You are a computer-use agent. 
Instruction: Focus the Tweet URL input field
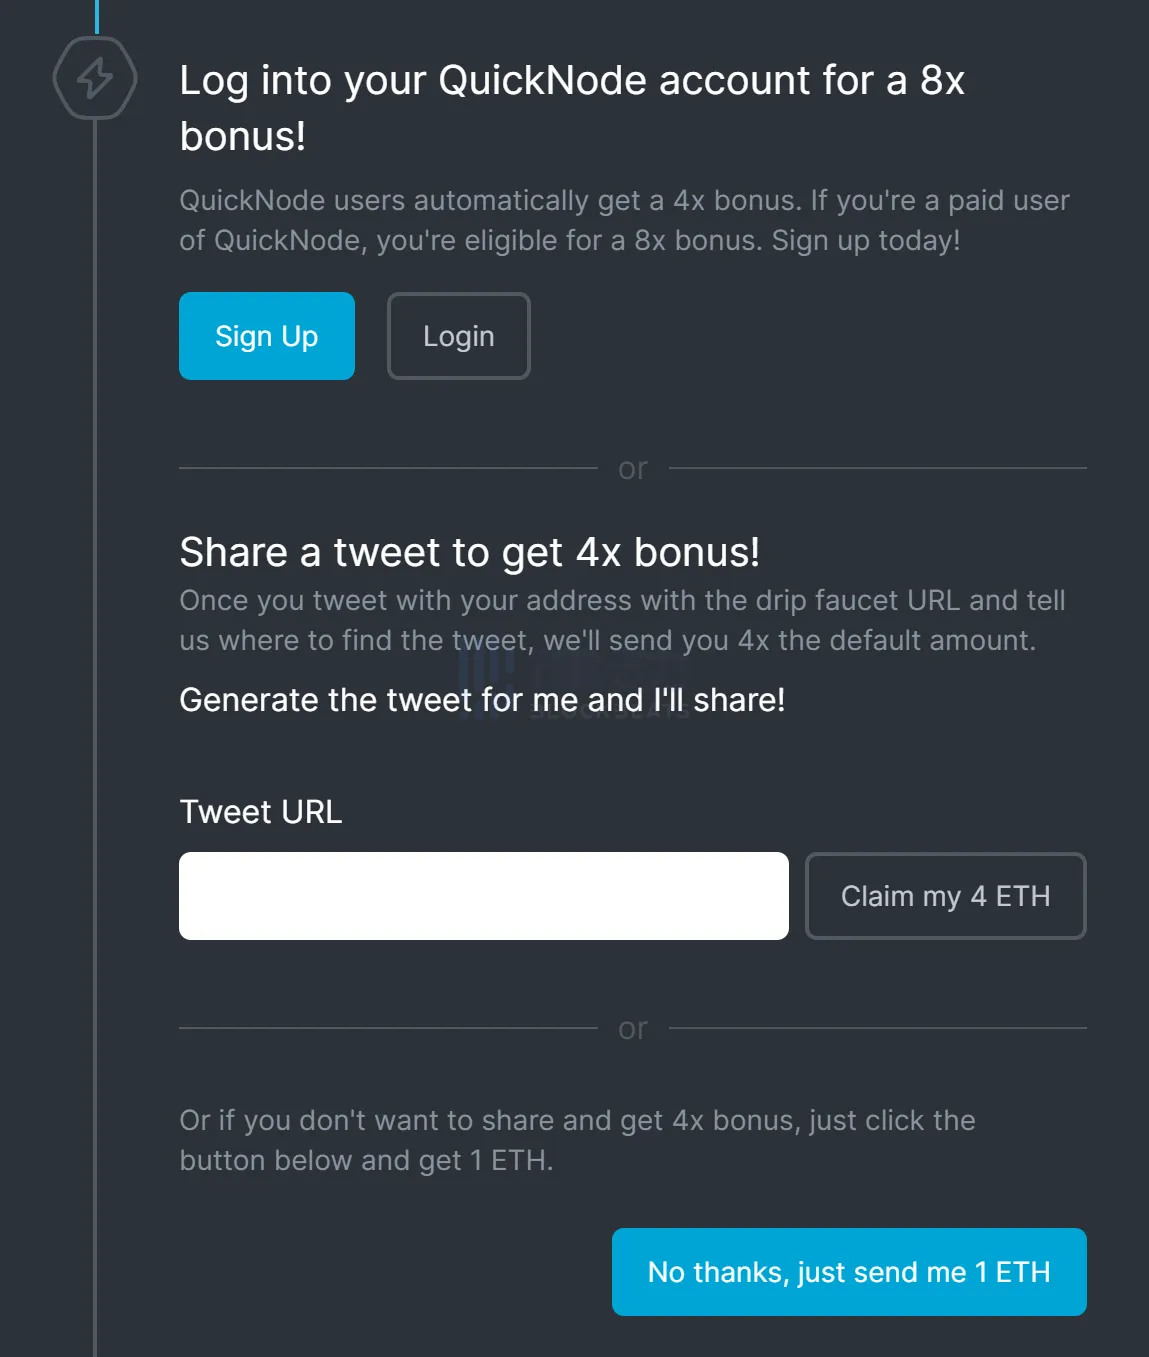[x=483, y=896]
